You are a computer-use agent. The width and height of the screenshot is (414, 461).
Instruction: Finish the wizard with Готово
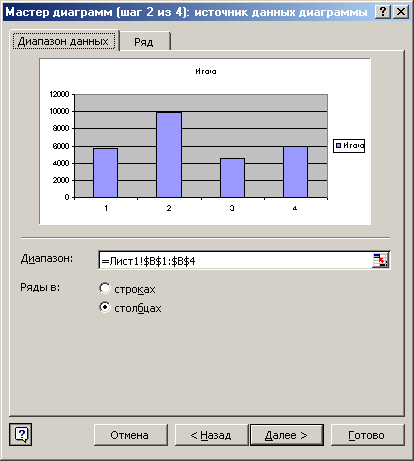[x=367, y=435]
